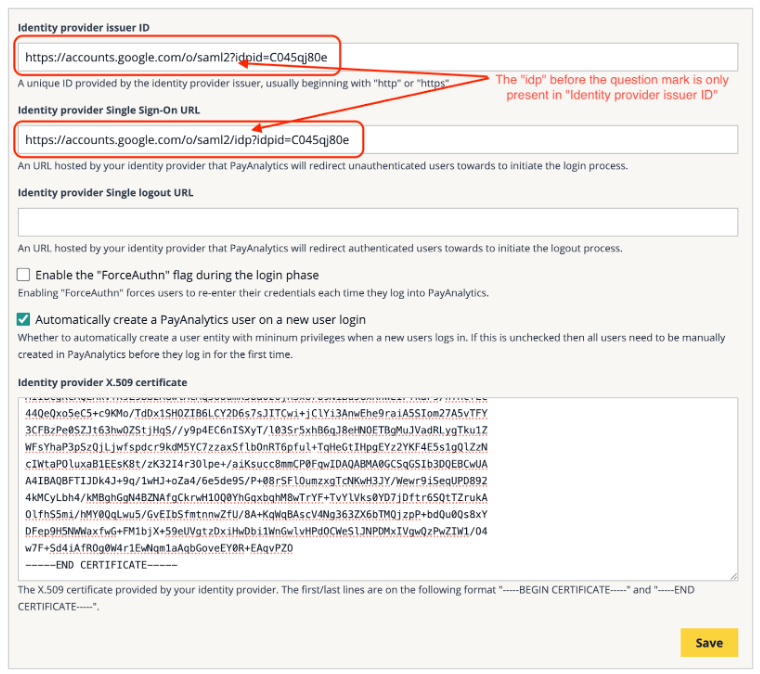The width and height of the screenshot is (760, 674).
Task: Click the "Automatically create a PayAnalytics user" label text
Action: 200,320
